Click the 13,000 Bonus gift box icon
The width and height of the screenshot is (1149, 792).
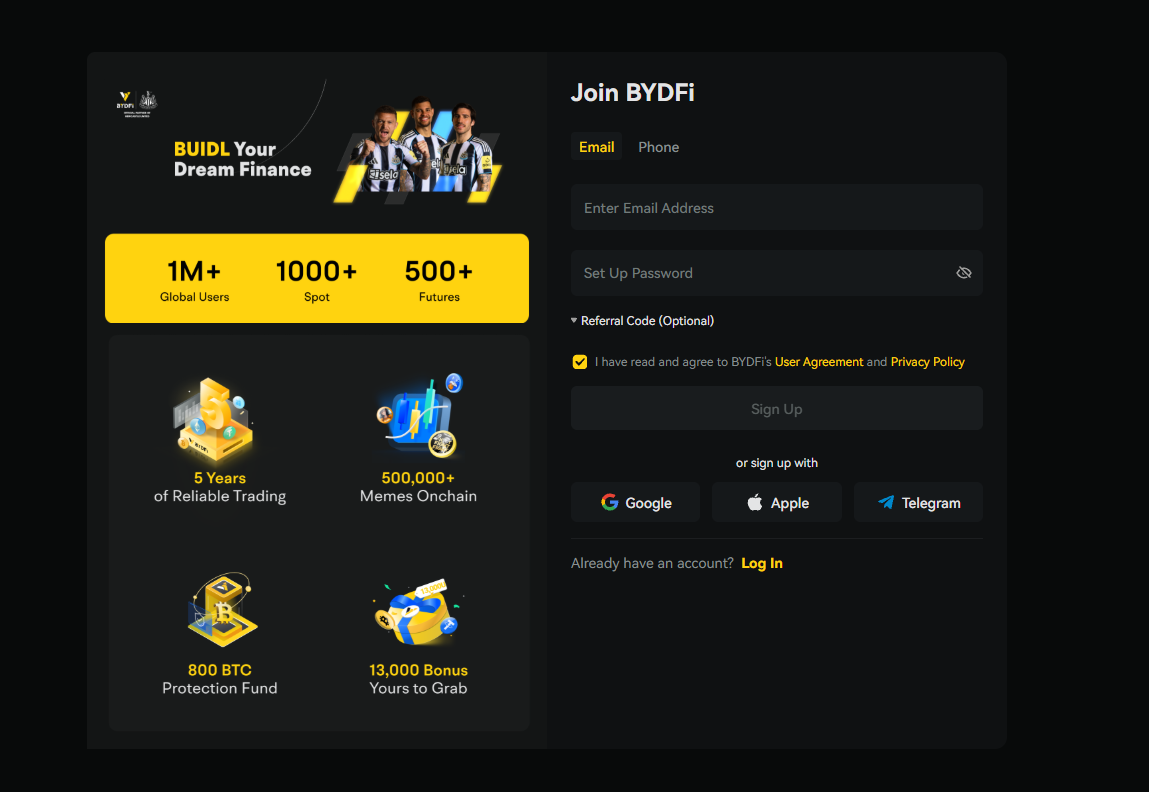(417, 612)
